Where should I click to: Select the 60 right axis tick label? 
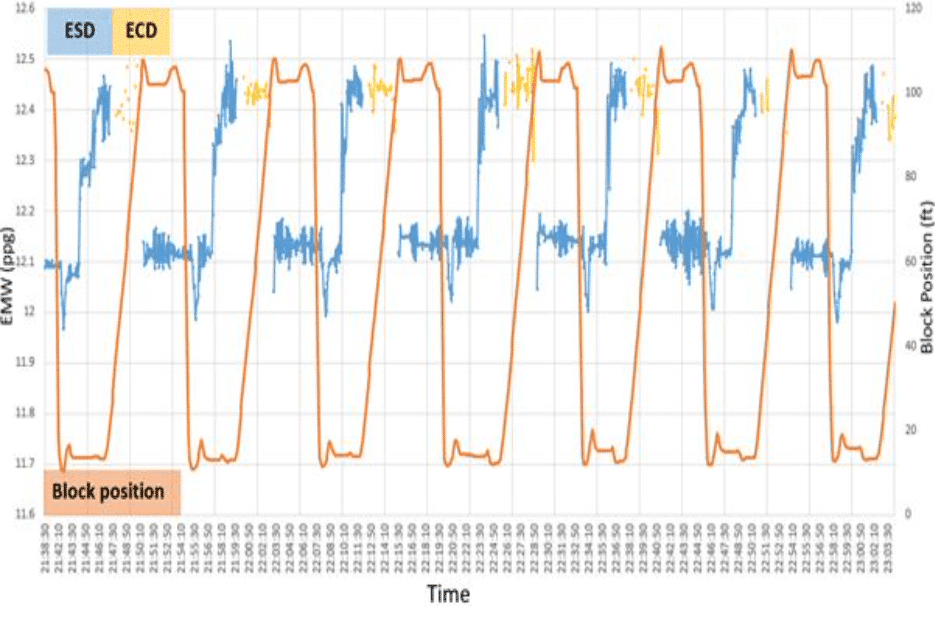pos(910,261)
